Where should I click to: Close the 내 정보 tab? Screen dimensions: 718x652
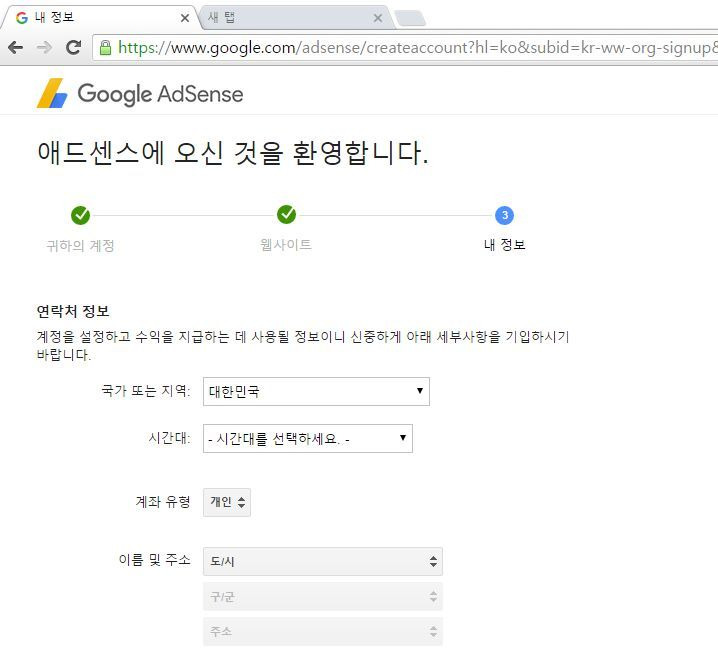(x=185, y=18)
